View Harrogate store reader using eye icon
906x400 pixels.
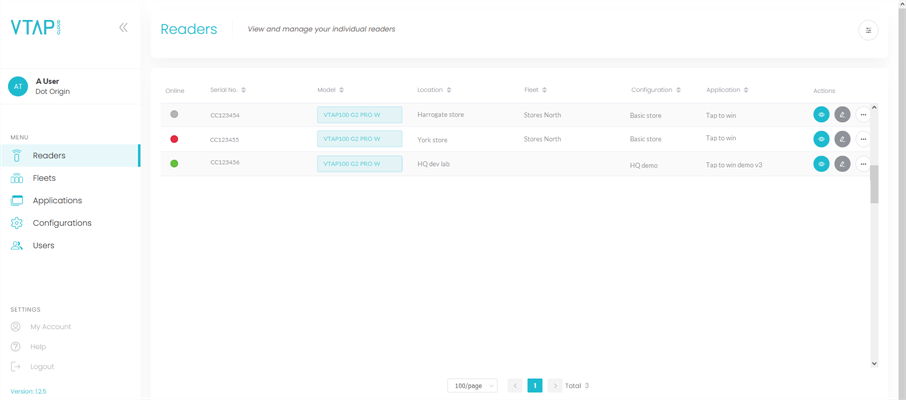[821, 115]
